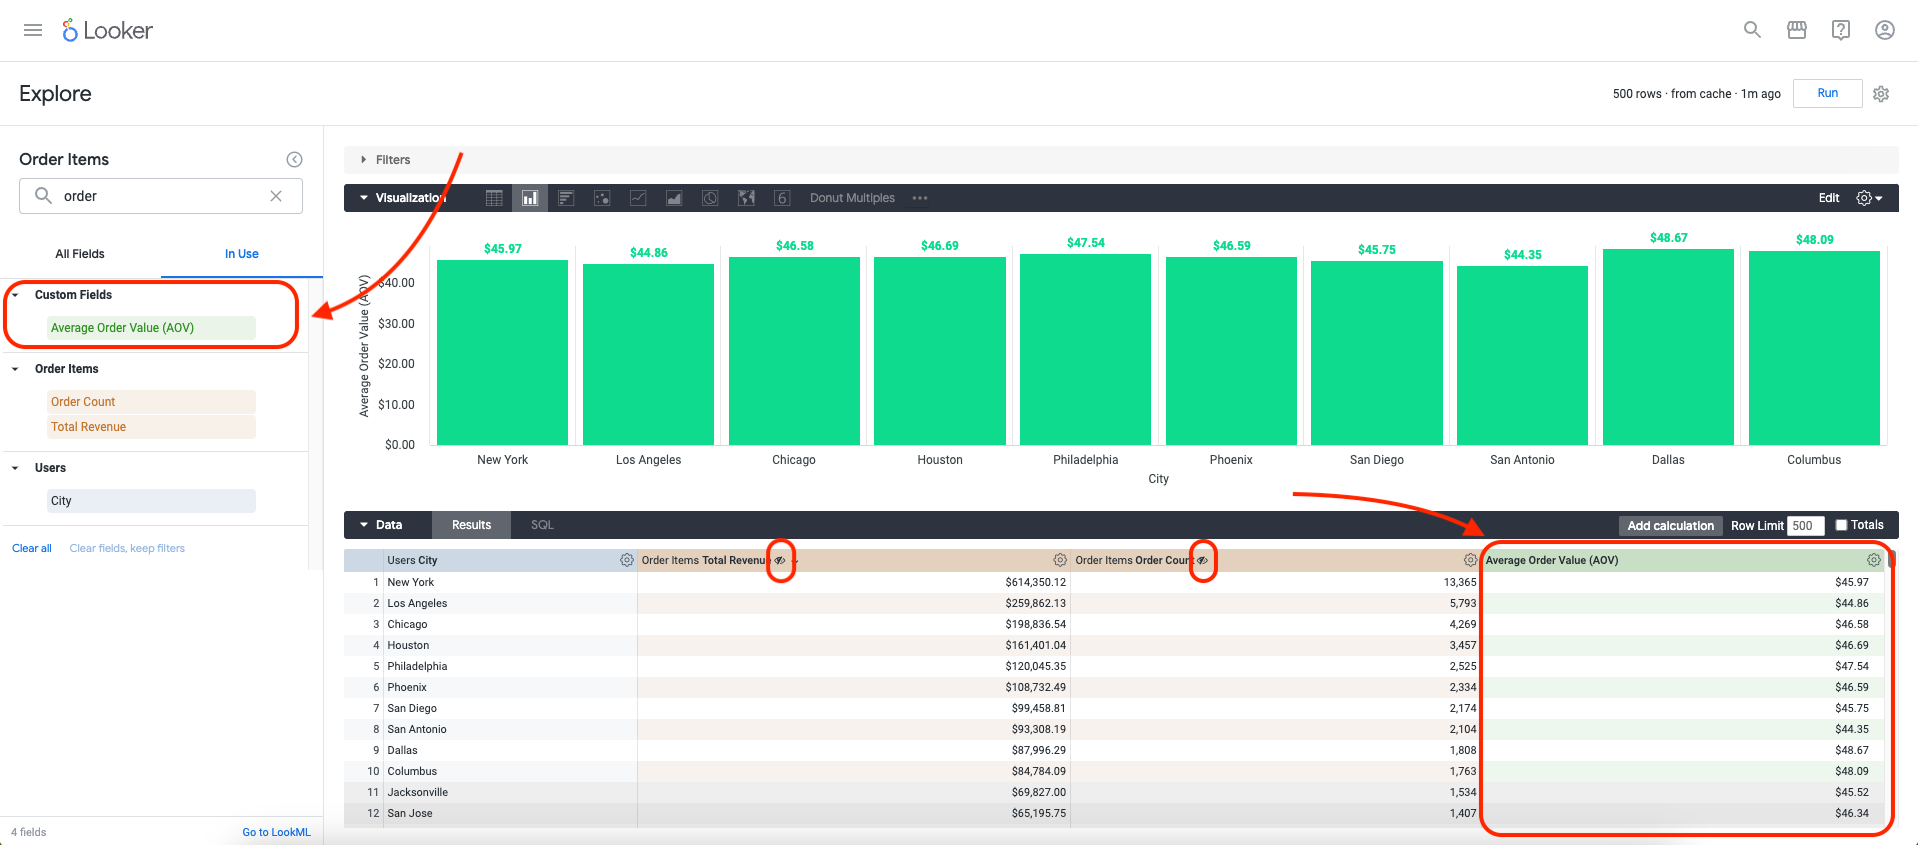Viewport: 1918px width, 845px height.
Task: Select the Table visualization icon
Action: [494, 198]
